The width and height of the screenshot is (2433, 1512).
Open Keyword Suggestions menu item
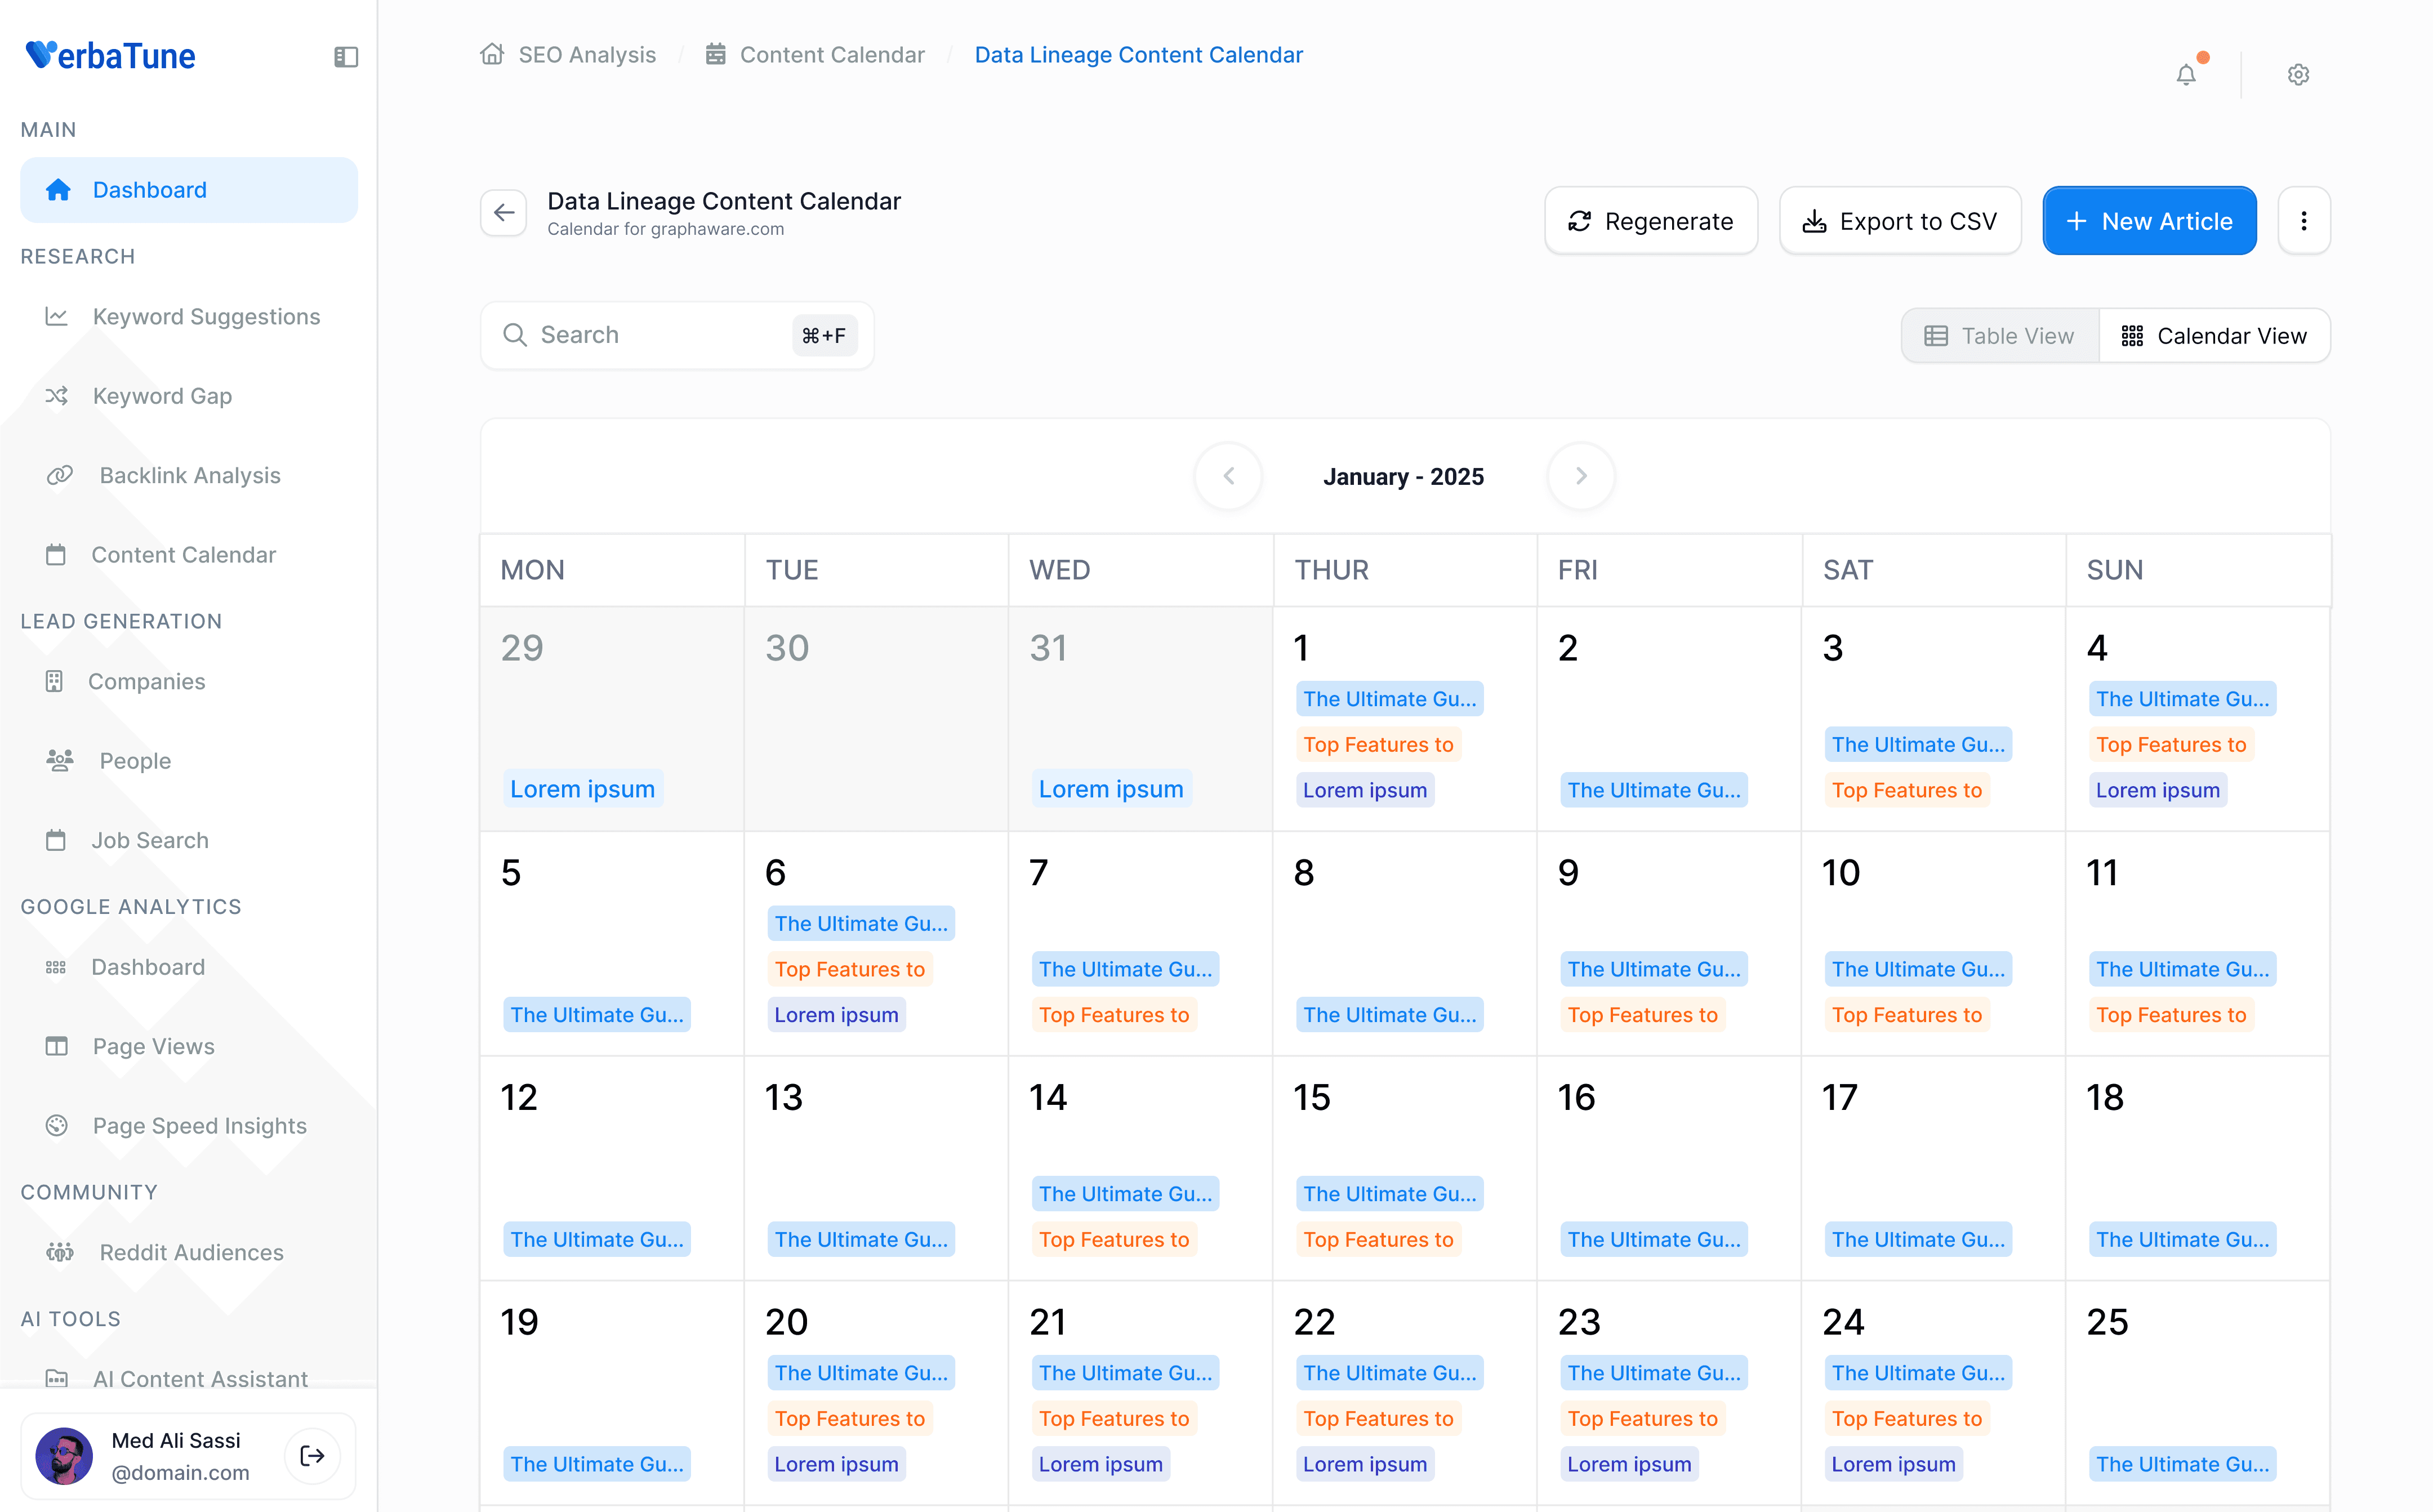tap(206, 316)
